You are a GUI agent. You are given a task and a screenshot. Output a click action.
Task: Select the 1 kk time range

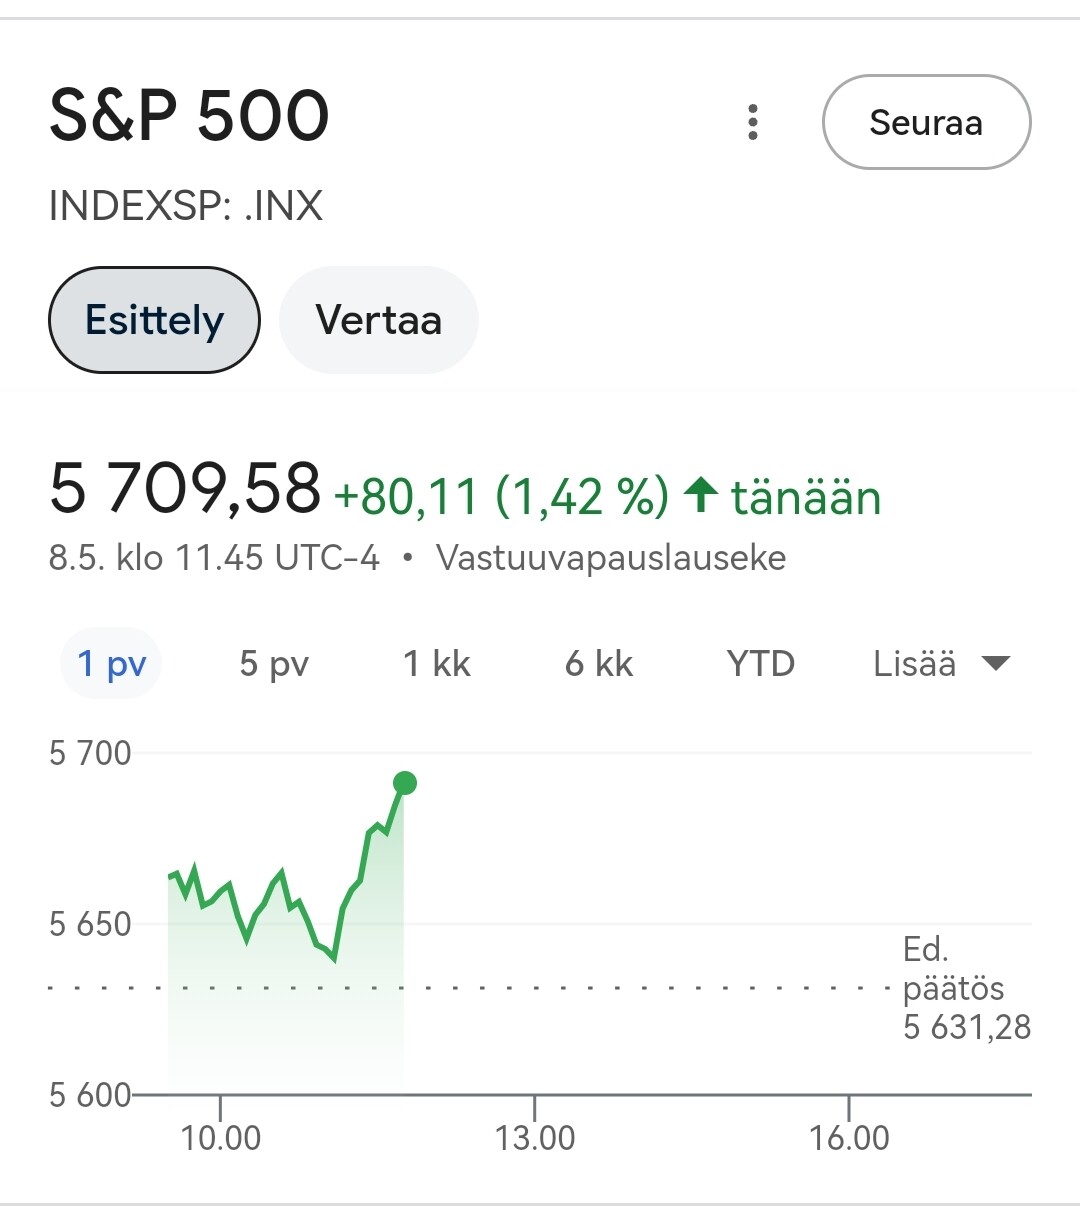click(x=436, y=664)
